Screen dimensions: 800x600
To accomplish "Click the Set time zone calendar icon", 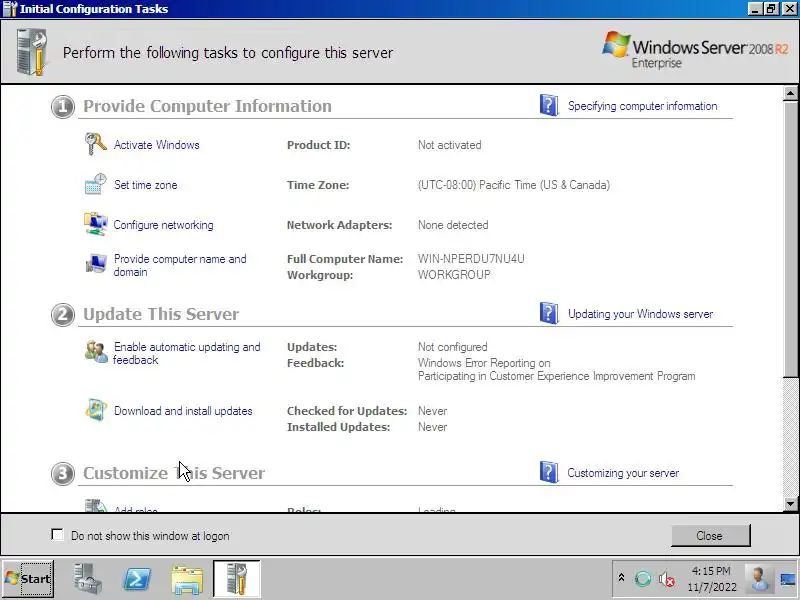I will [95, 184].
